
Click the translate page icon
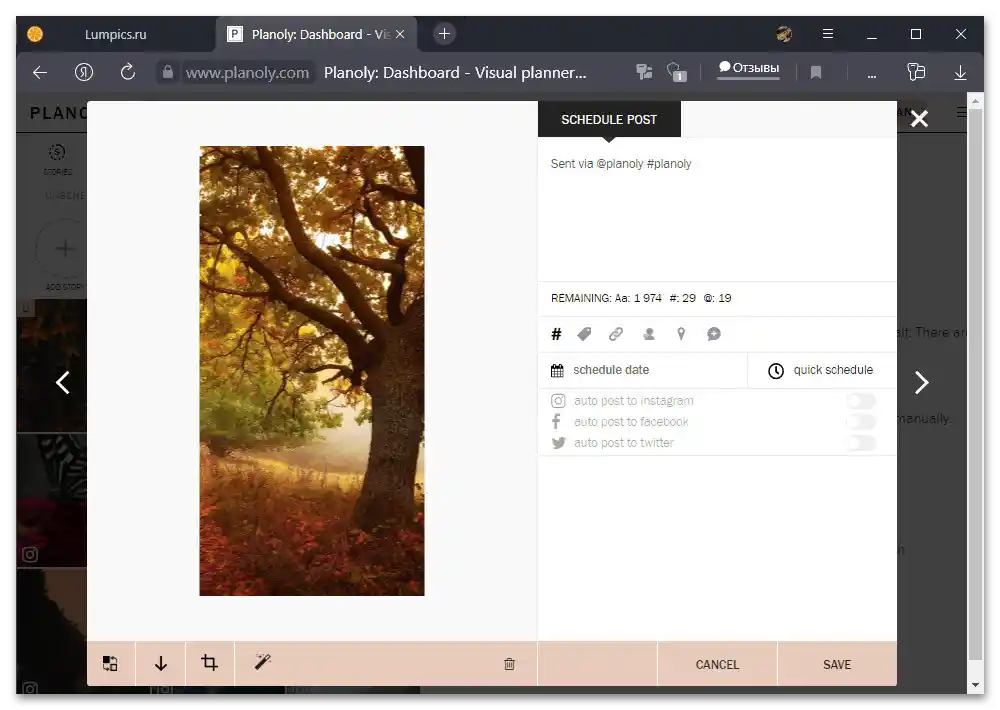pos(644,72)
